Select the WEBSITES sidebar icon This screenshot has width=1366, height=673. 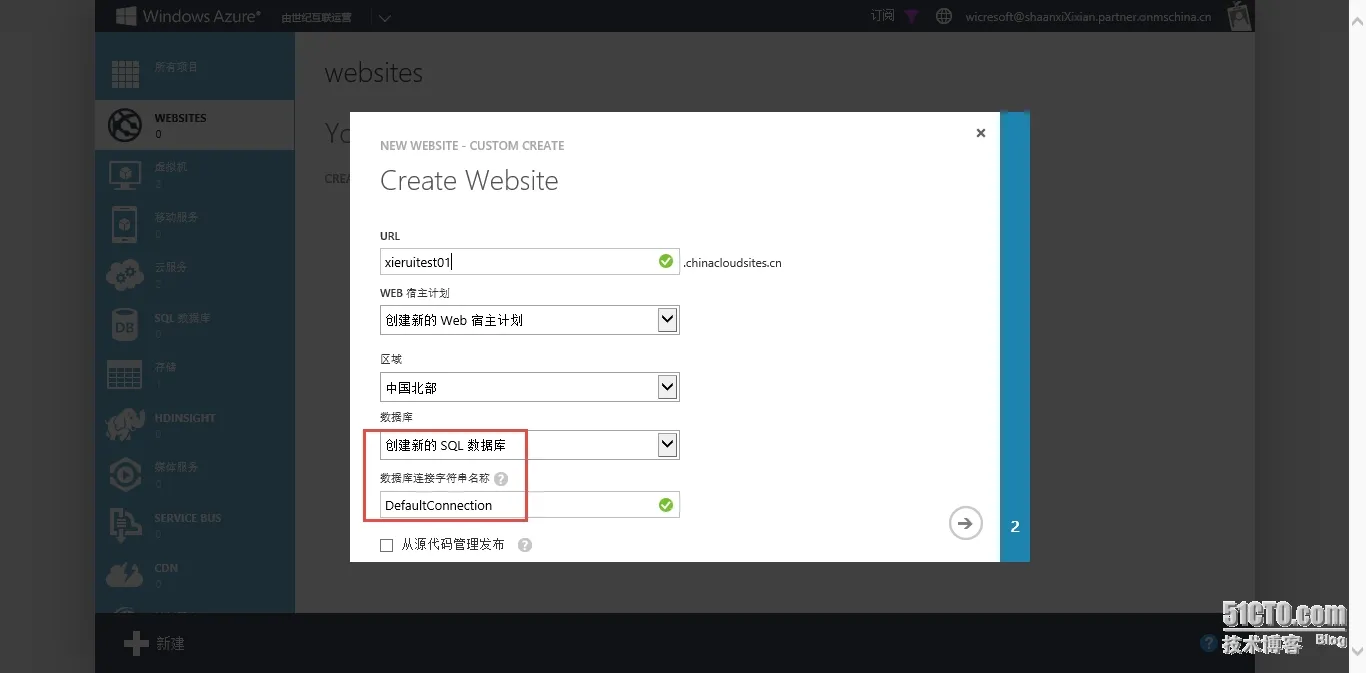tap(125, 124)
